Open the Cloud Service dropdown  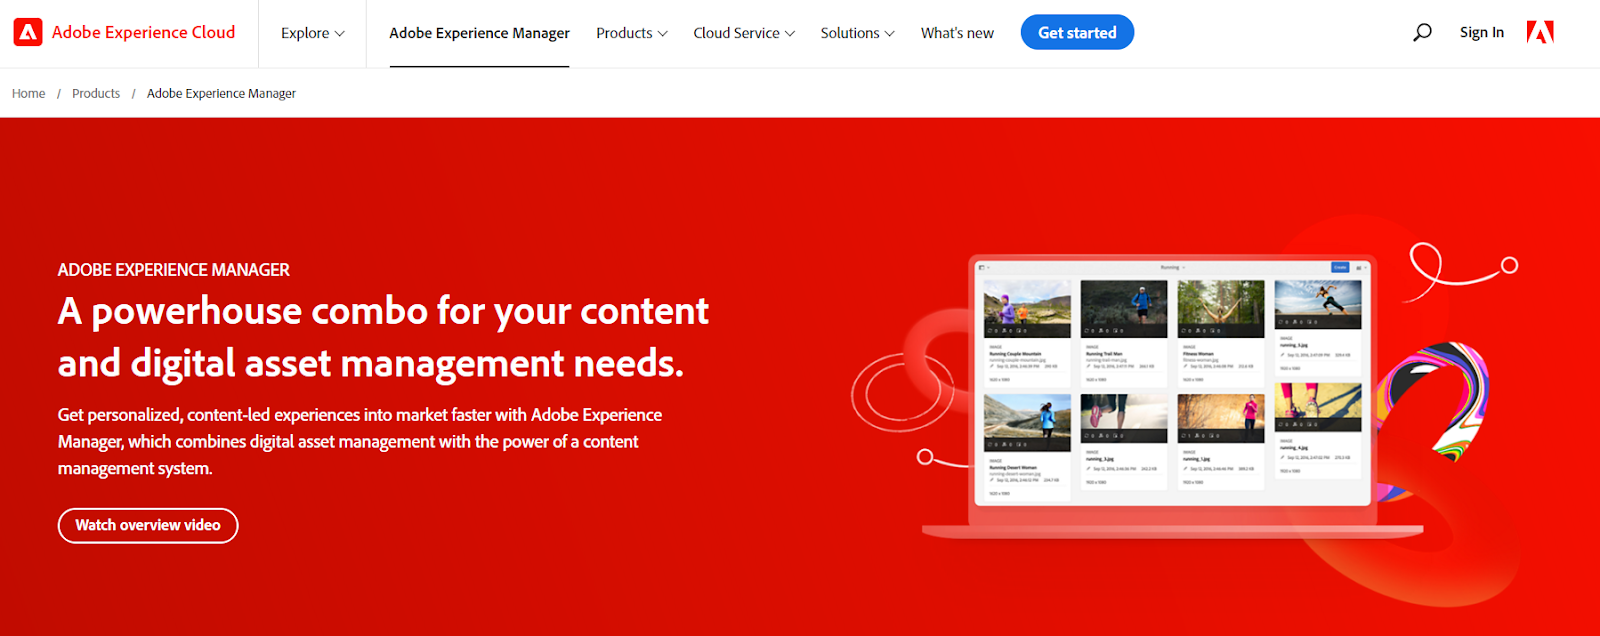[744, 33]
